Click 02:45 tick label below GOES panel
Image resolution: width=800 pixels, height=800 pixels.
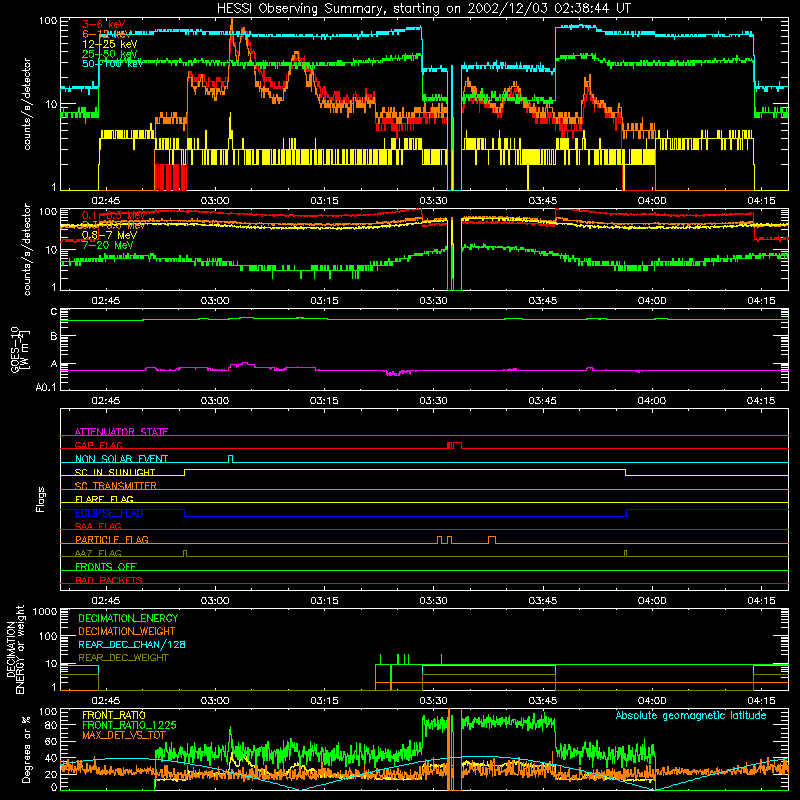pos(106,401)
